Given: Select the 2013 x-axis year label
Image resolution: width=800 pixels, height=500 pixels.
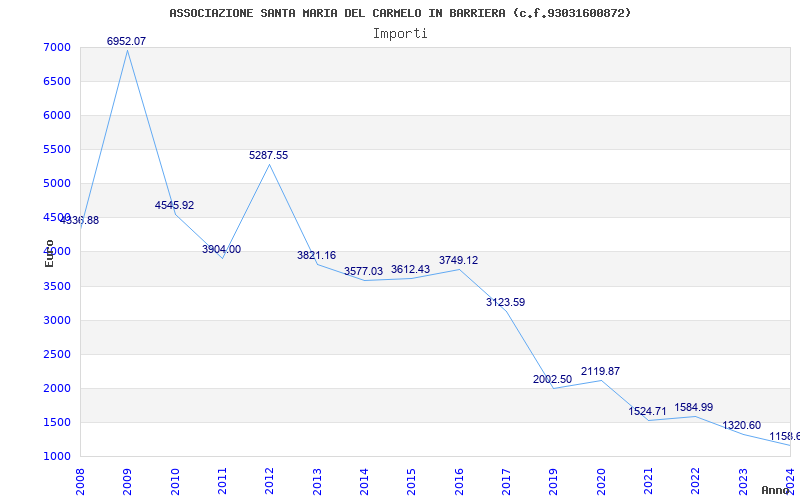Looking at the screenshot, I should coord(317,482).
